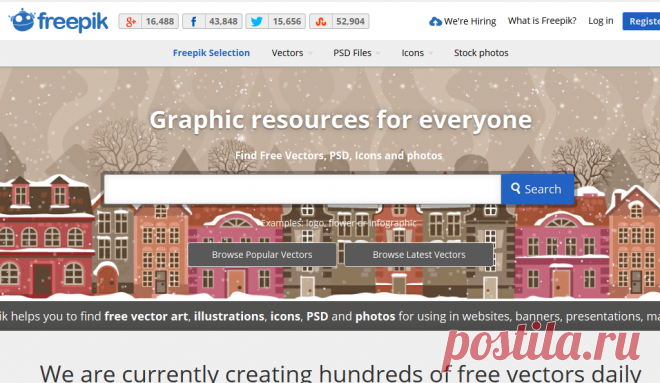This screenshot has height=383, width=660.
Task: Click the Facebook share icon
Action: [194, 21]
